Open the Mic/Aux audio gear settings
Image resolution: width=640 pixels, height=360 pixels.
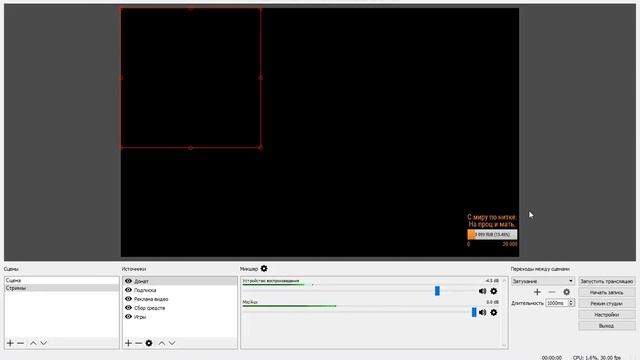pos(494,312)
